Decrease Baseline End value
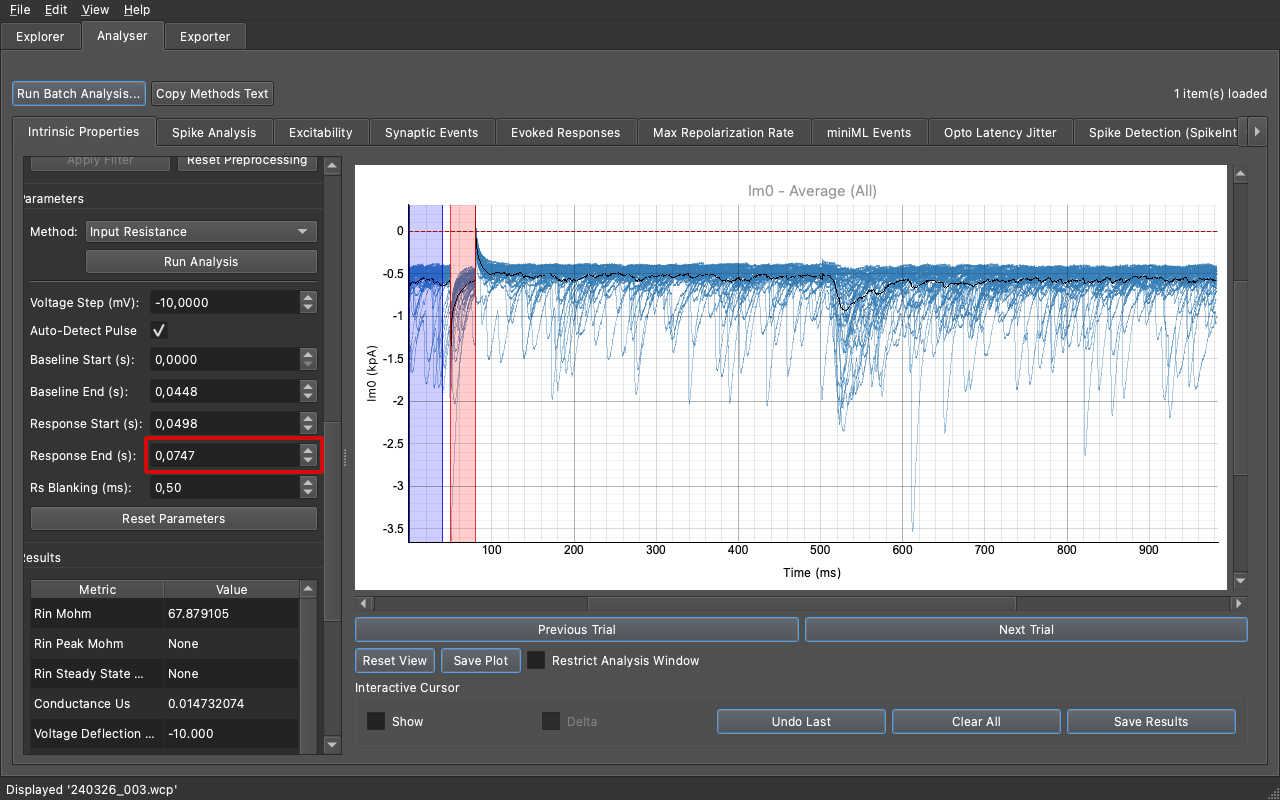The height and width of the screenshot is (800, 1280). (x=308, y=397)
